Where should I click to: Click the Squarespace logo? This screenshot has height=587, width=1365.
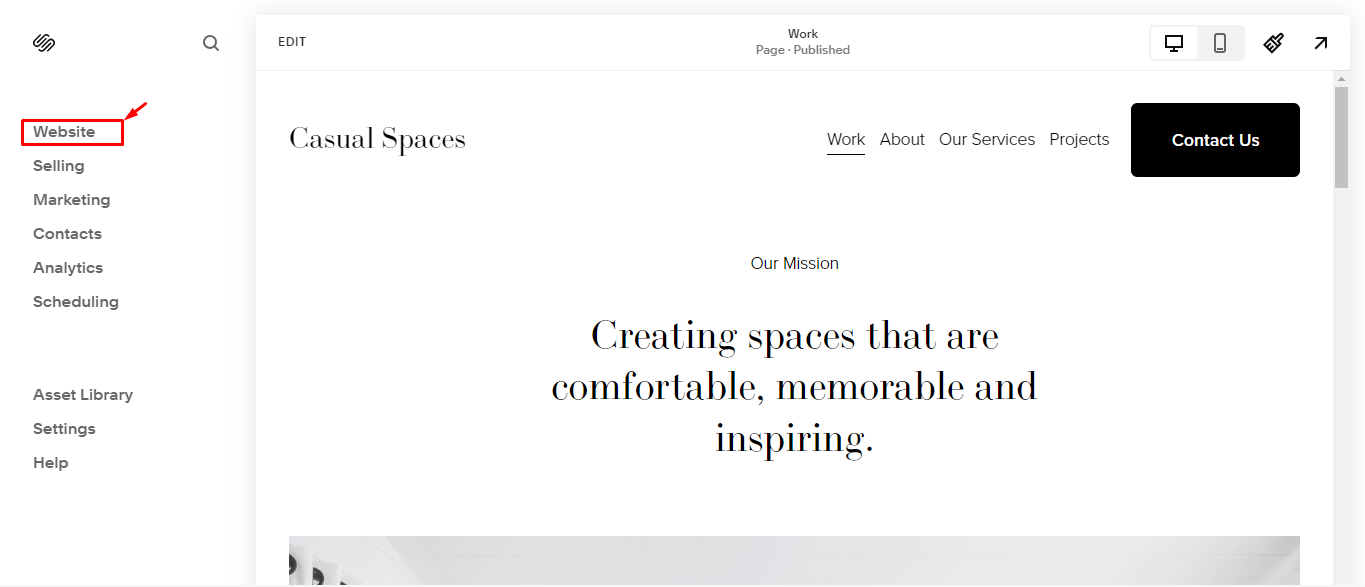44,42
